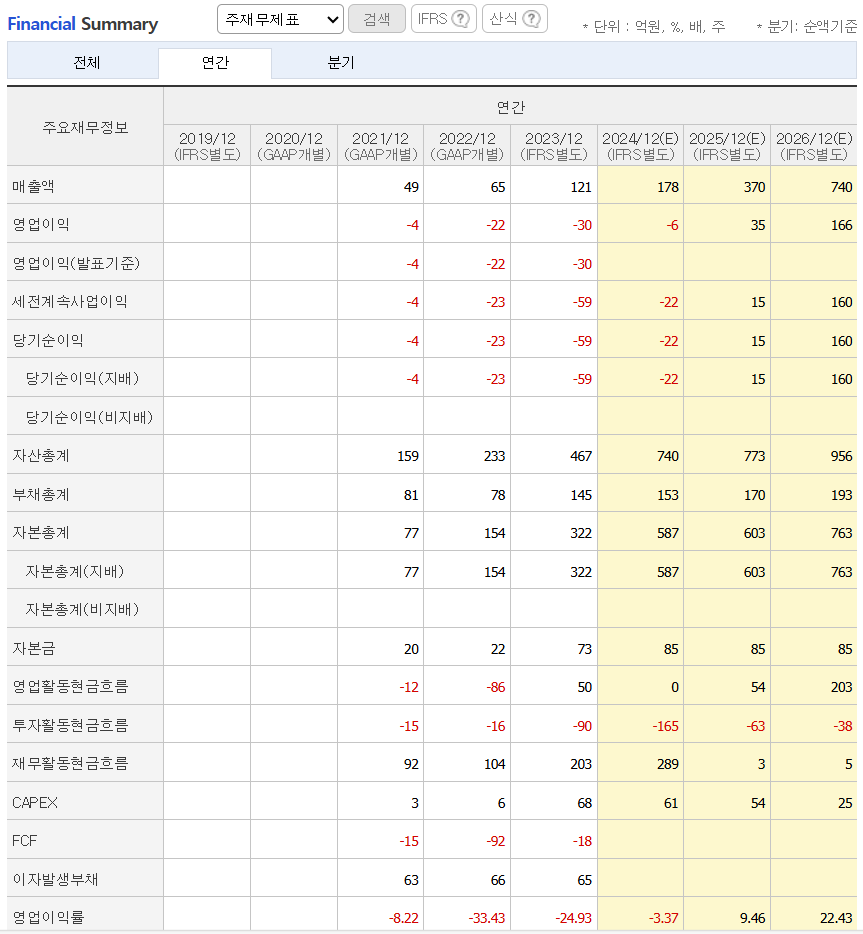
Task: Click the 영업이익 row label
Action: point(41,225)
